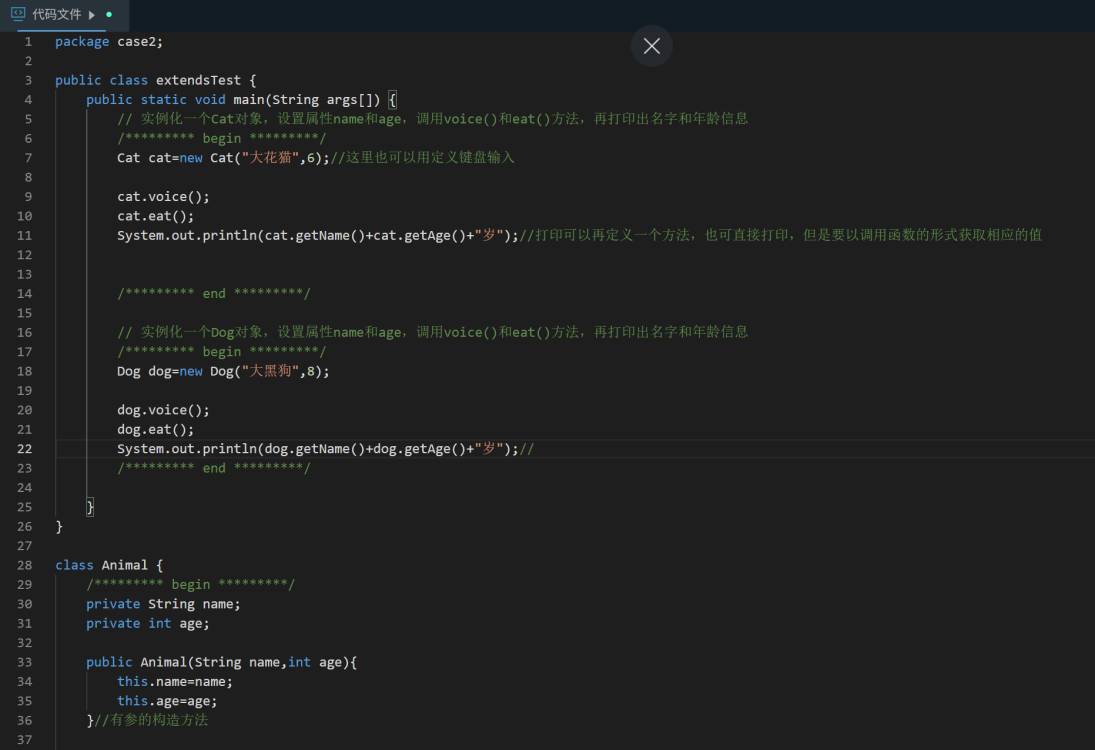Click the closing brace of main on line 25
This screenshot has width=1095, height=750.
pos(89,507)
